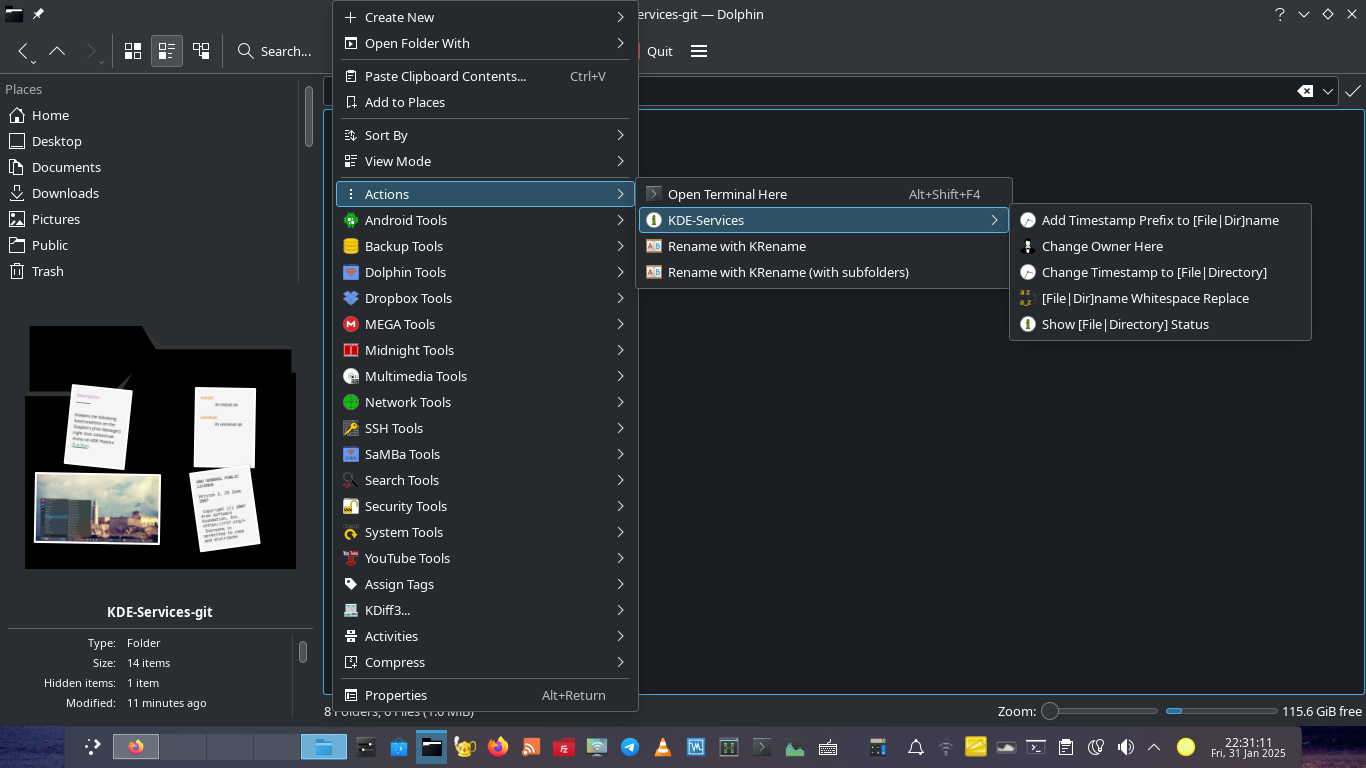Open FileZilla from the taskbar

(564, 746)
